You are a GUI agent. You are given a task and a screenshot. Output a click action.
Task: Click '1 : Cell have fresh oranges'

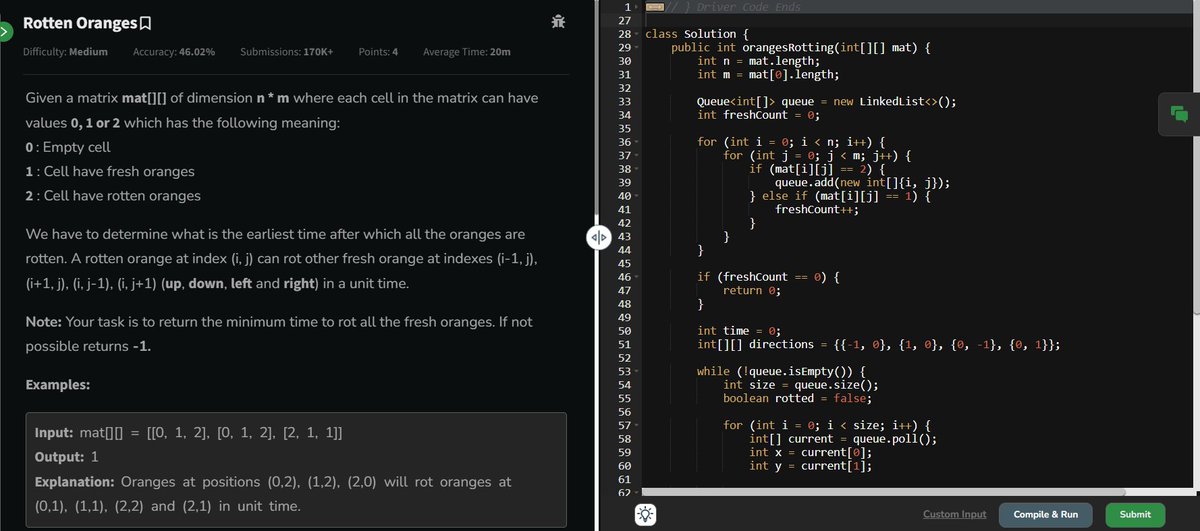(108, 172)
